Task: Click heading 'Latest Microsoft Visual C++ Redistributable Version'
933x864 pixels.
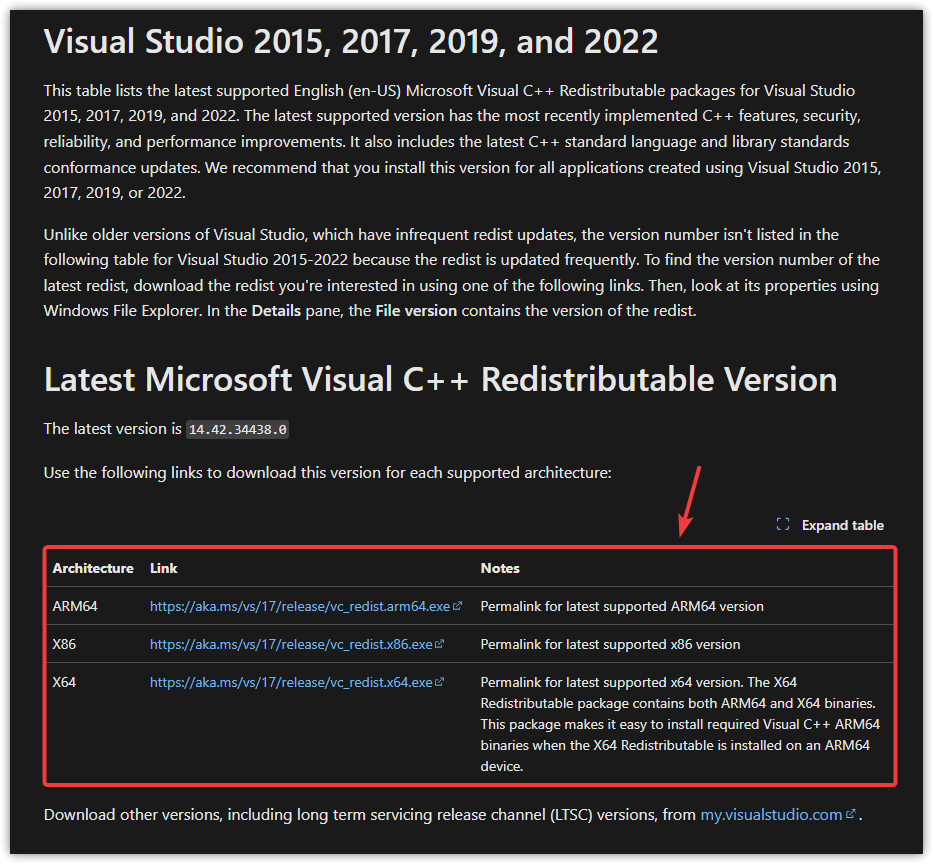Action: click(440, 380)
